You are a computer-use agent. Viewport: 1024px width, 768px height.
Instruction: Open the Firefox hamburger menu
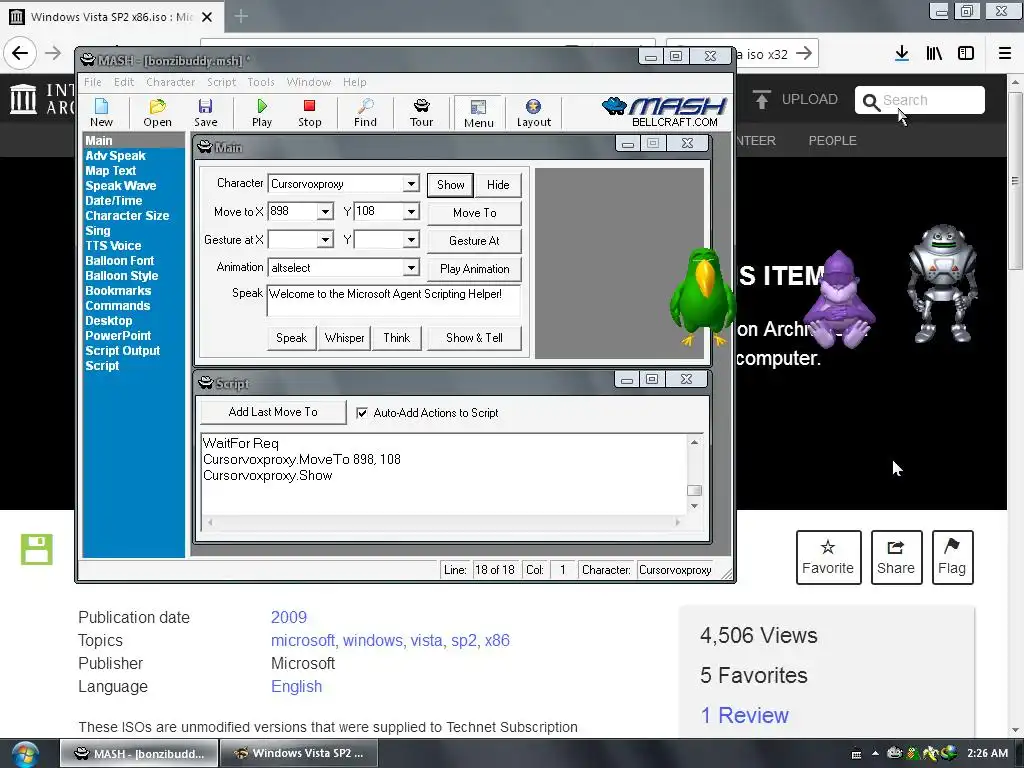pyautogui.click(x=1005, y=54)
